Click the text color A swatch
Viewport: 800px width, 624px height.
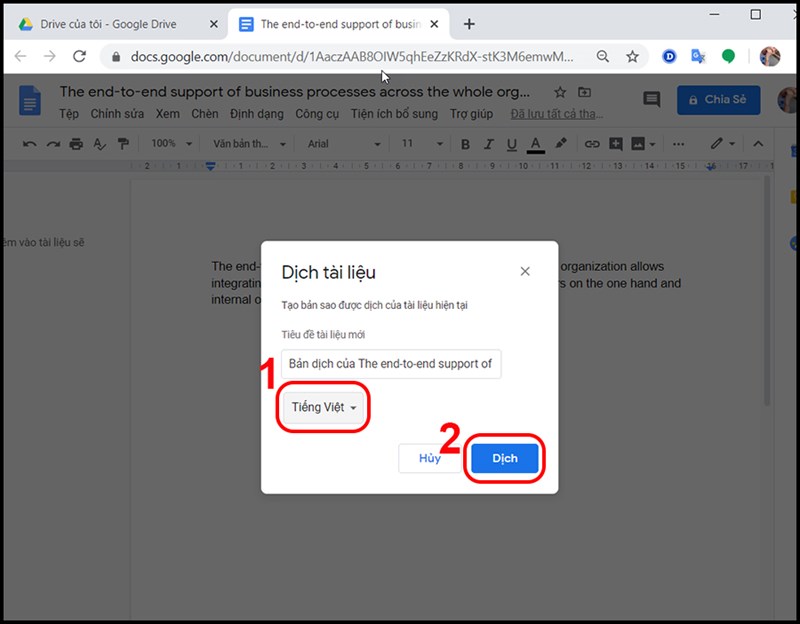pos(536,144)
